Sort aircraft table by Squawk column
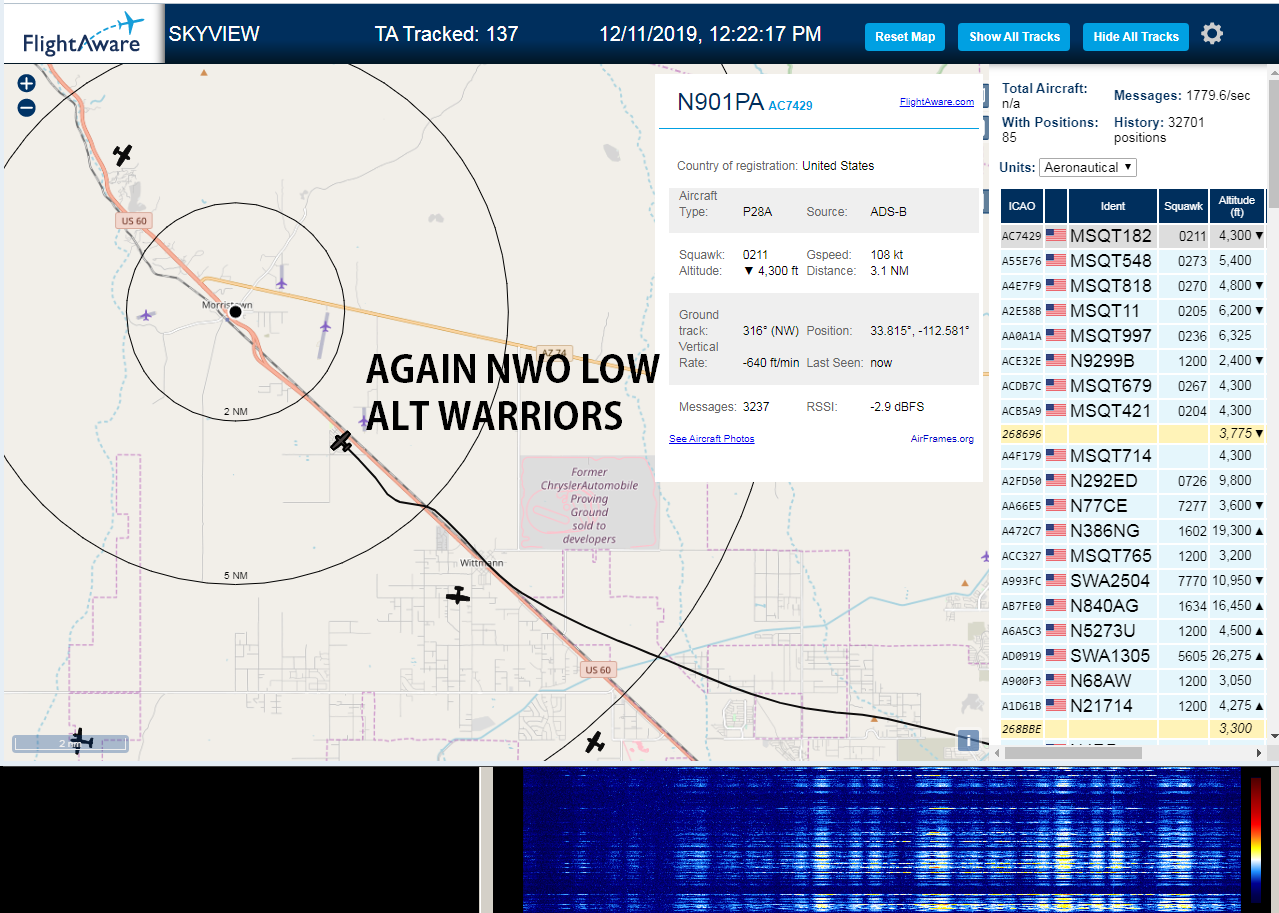 coord(1183,206)
